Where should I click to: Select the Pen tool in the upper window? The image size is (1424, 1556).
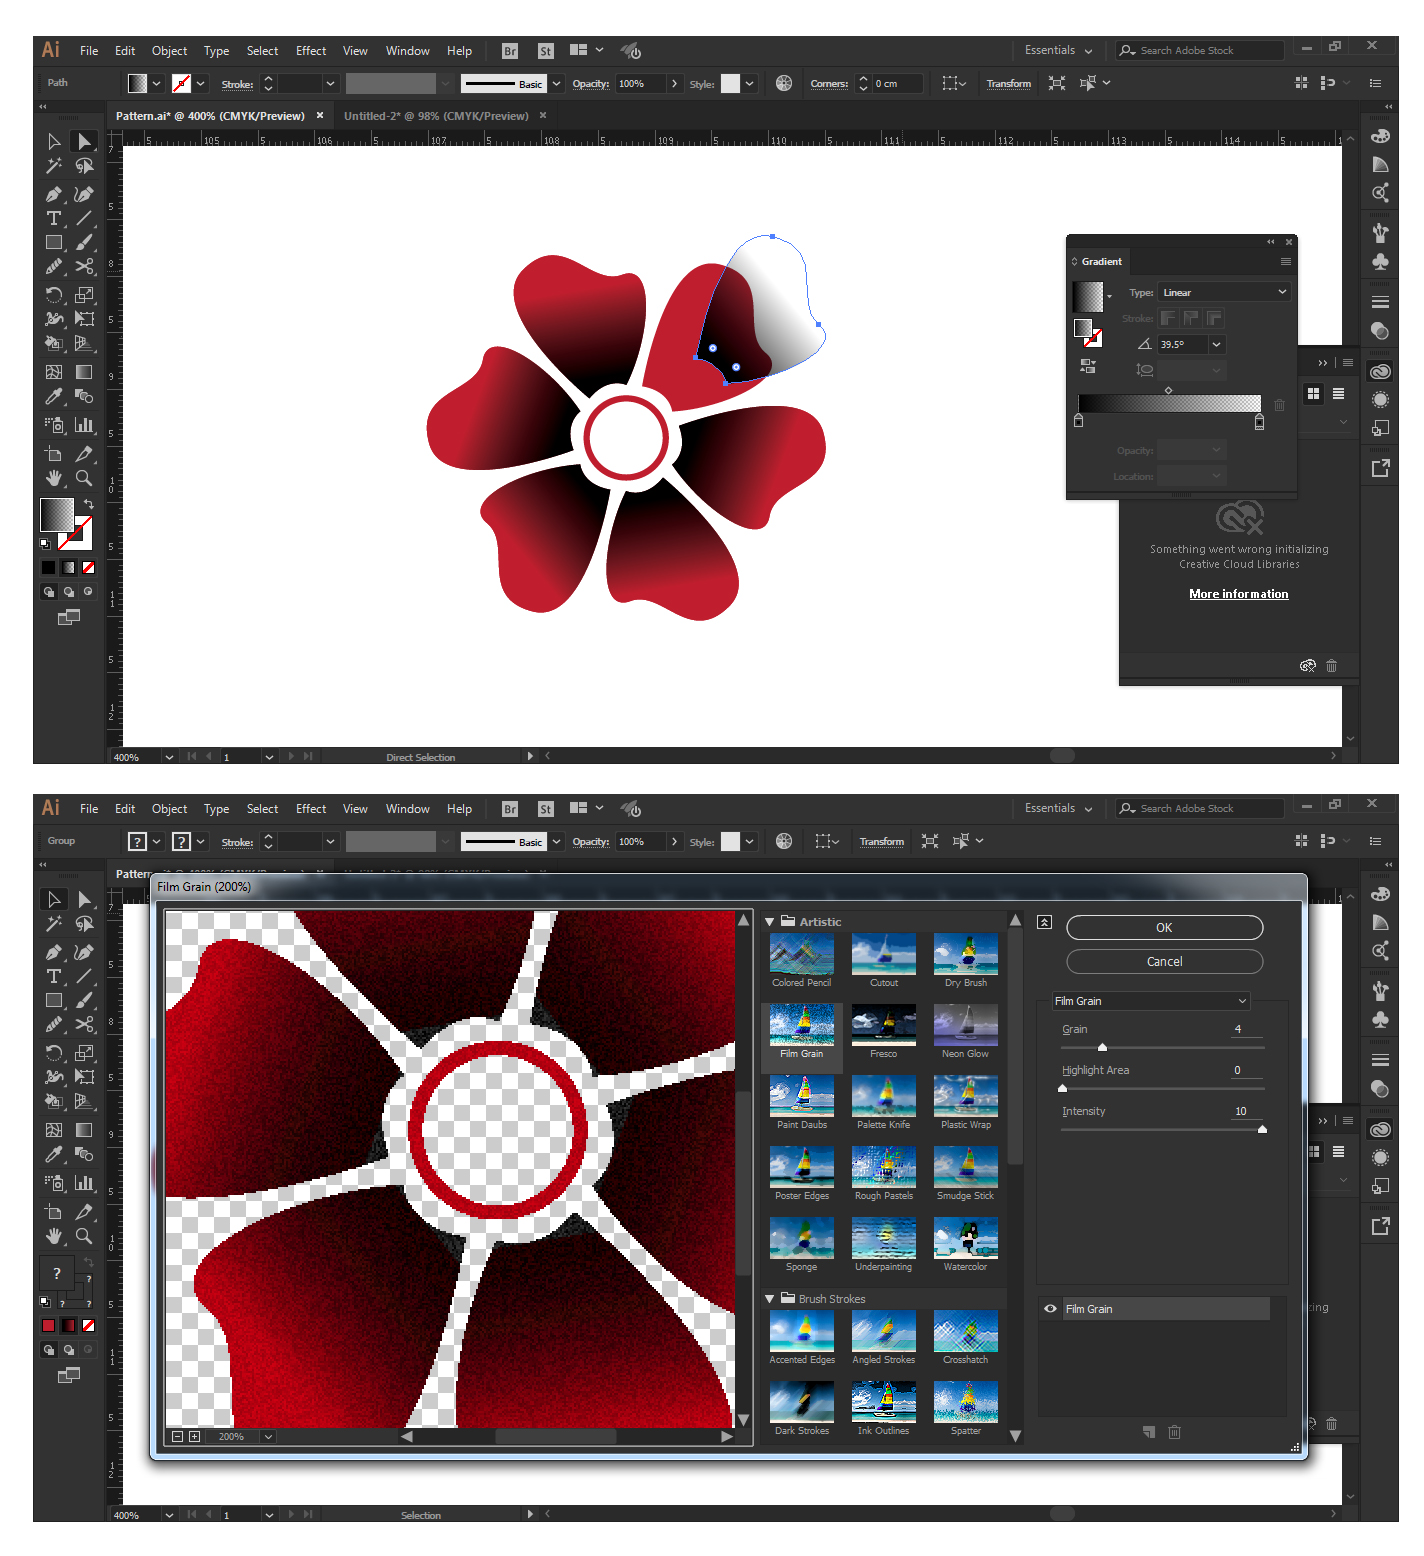pos(54,194)
